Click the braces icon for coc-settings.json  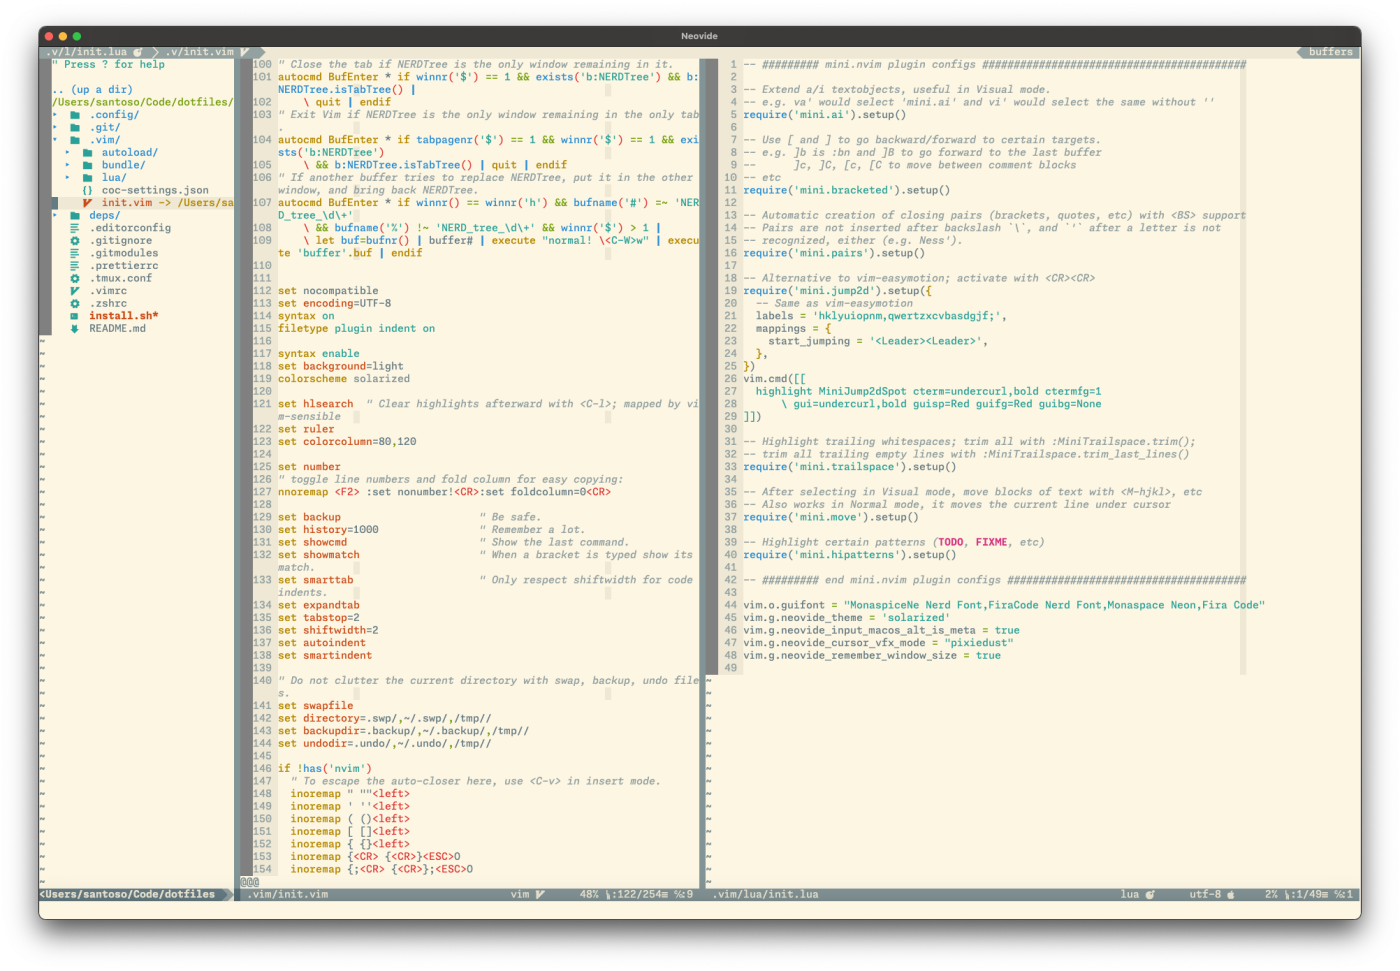[x=87, y=190]
